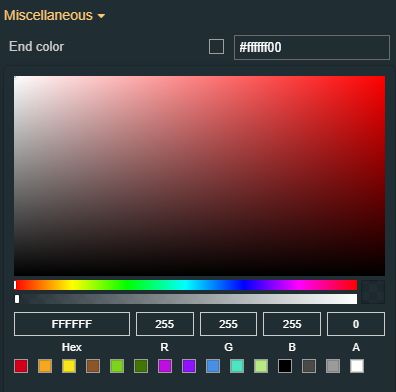Select the R value field
The image size is (396, 392).
[x=165, y=324]
